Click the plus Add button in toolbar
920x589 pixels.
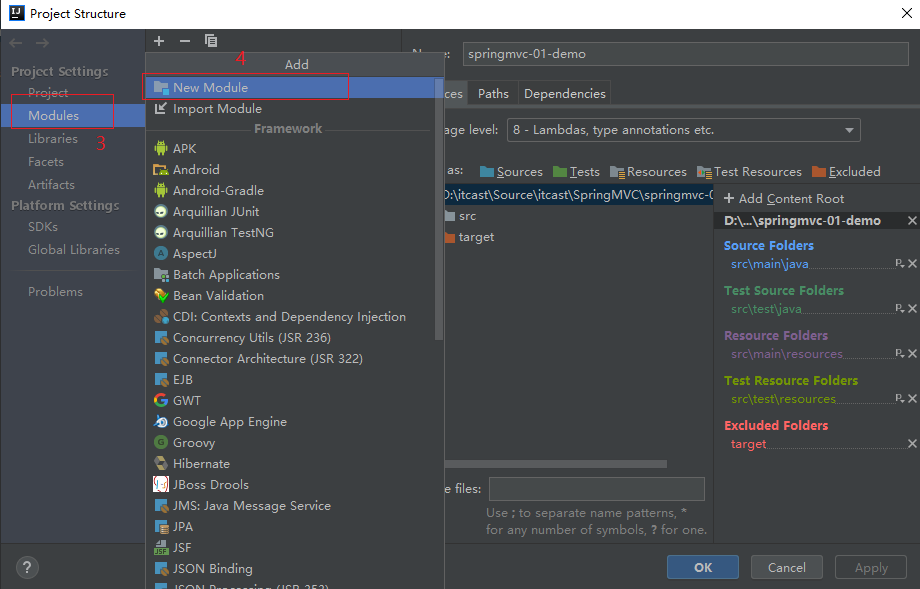159,41
